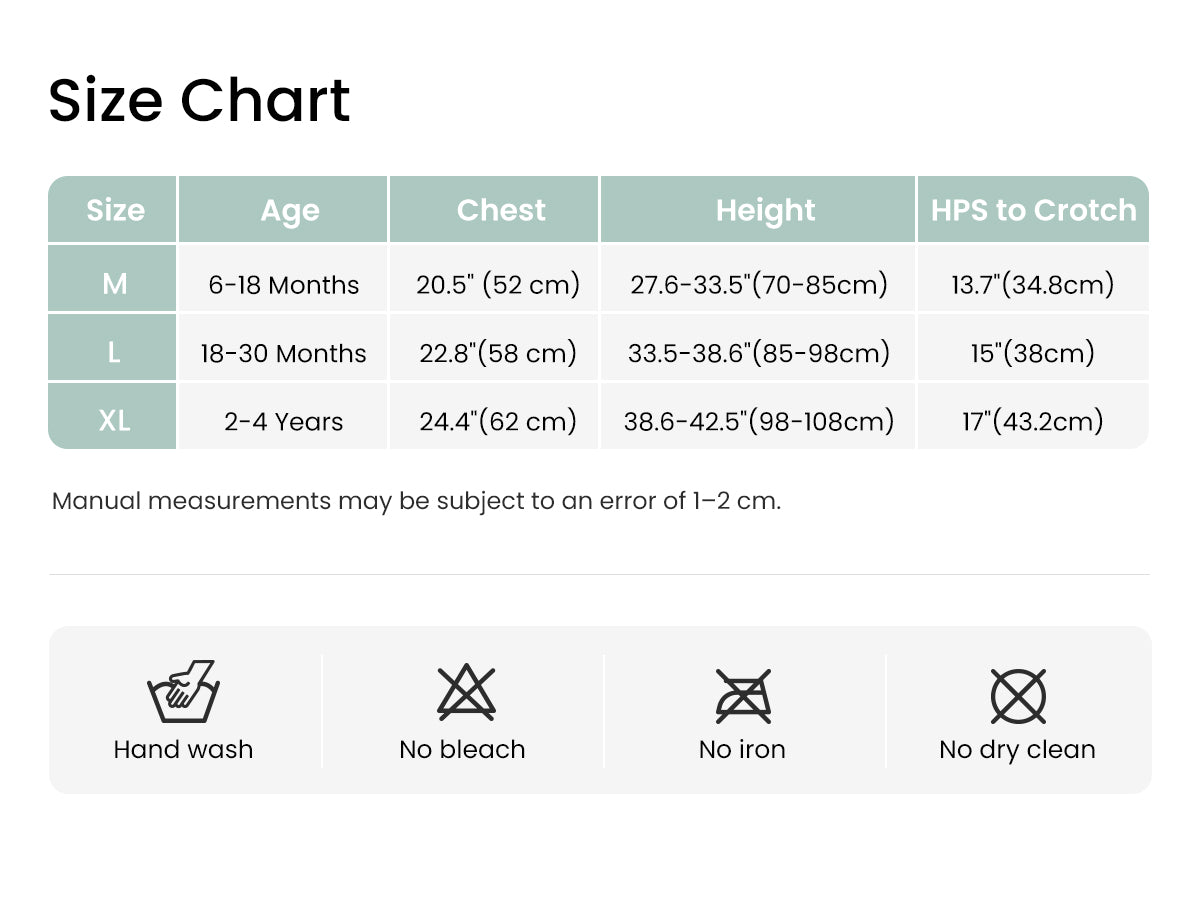Select the HPS to Crotch header
Viewport: 1200px width, 900px height.
tap(1033, 210)
